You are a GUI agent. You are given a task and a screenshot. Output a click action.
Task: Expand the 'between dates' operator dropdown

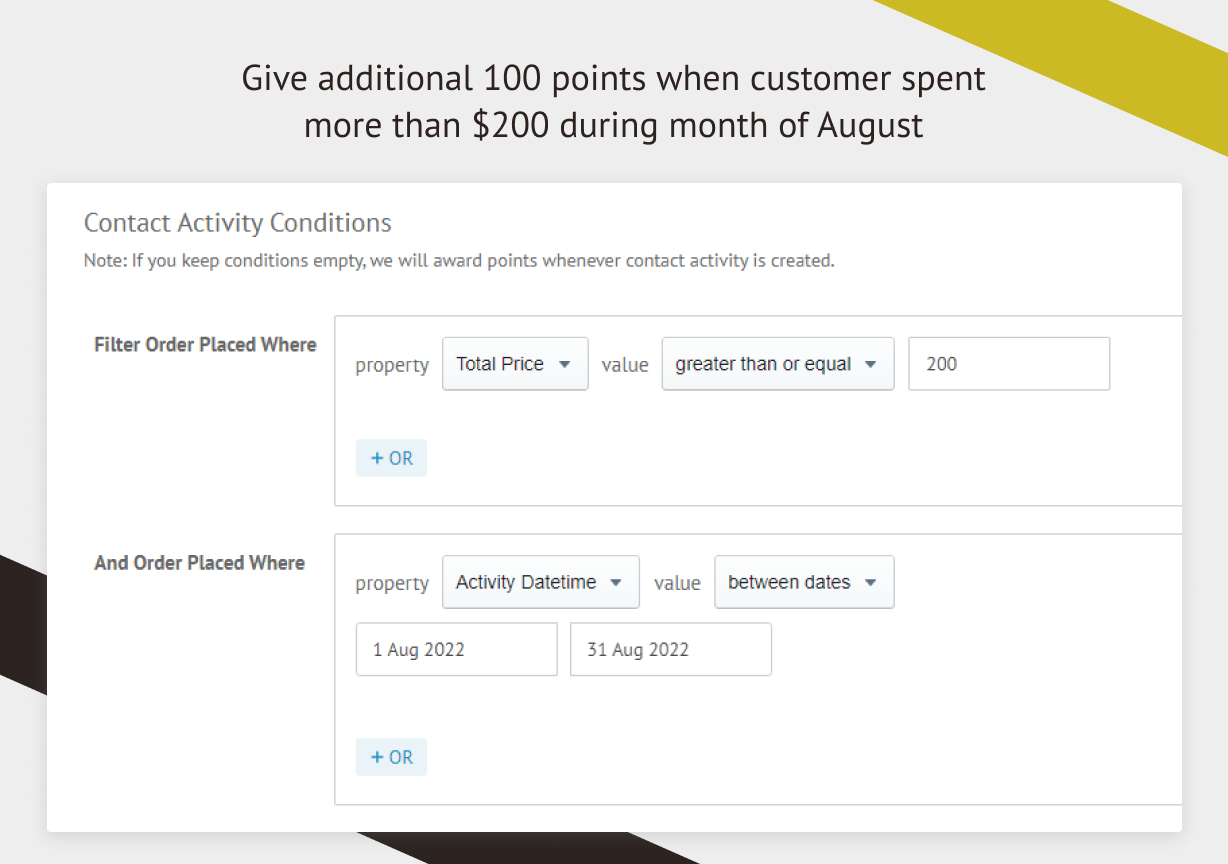coord(803,582)
